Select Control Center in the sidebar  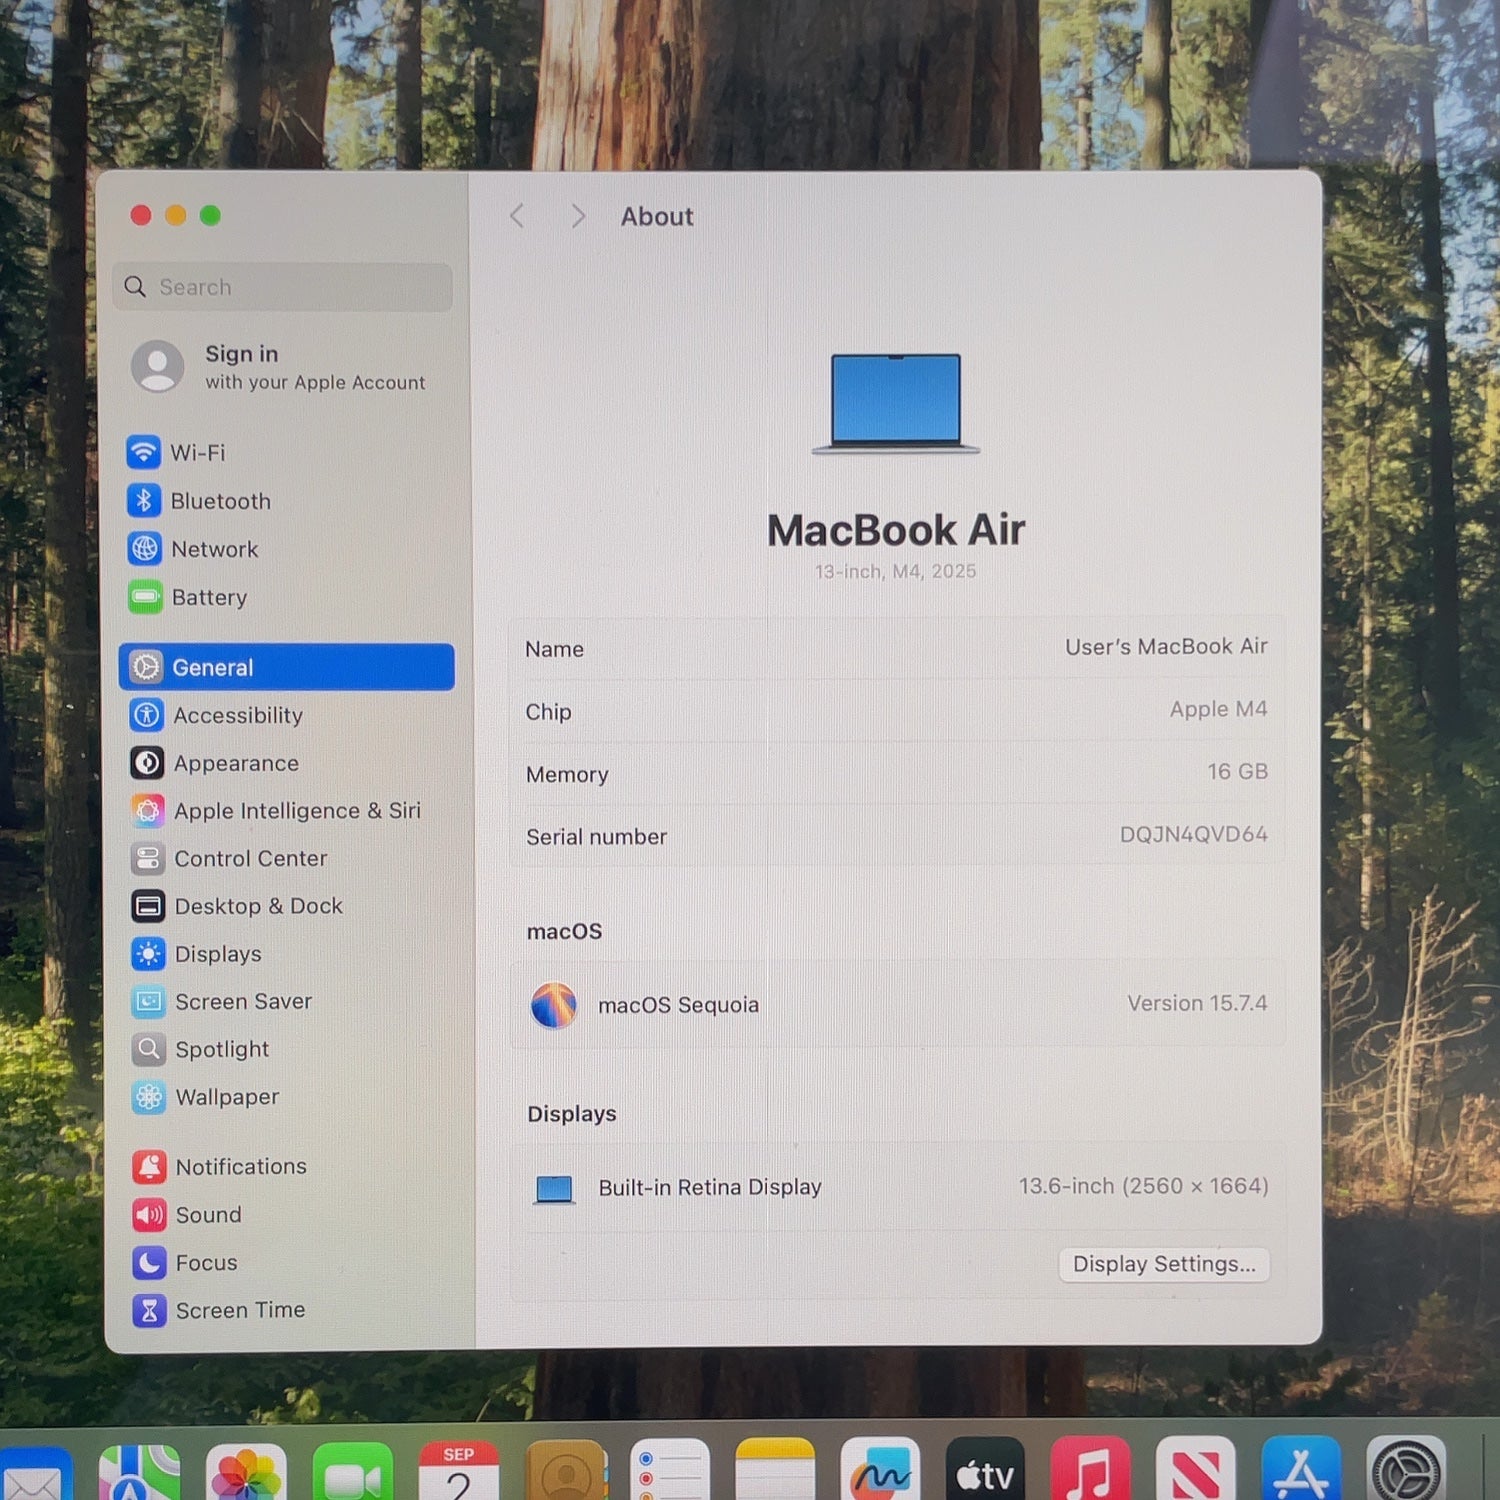229,858
